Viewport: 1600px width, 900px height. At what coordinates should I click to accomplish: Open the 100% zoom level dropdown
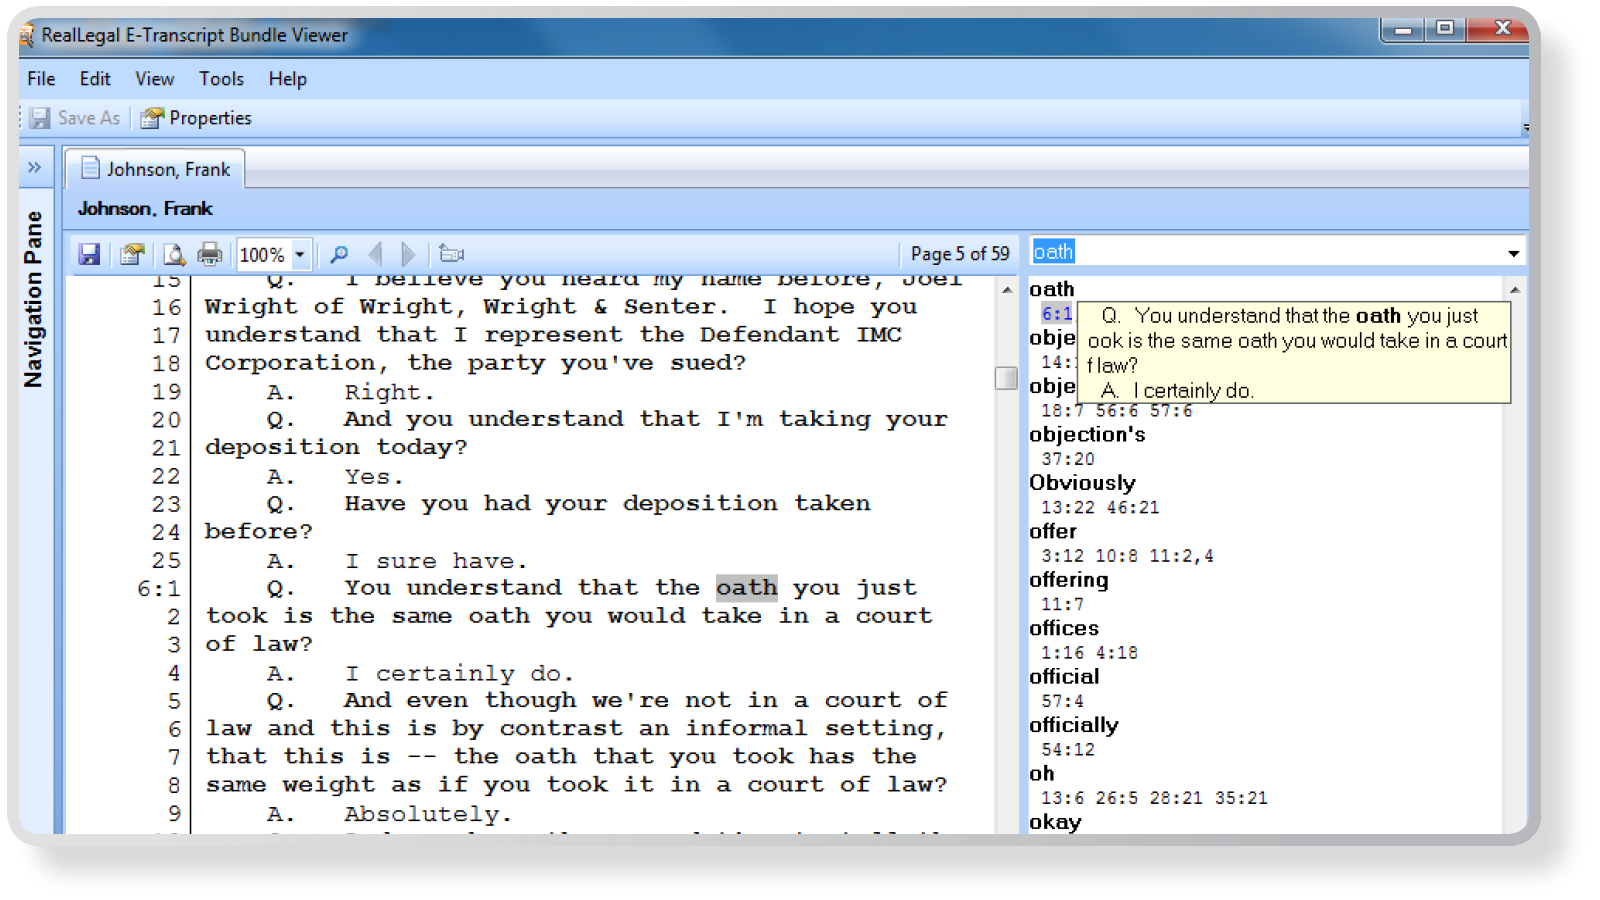(x=299, y=254)
